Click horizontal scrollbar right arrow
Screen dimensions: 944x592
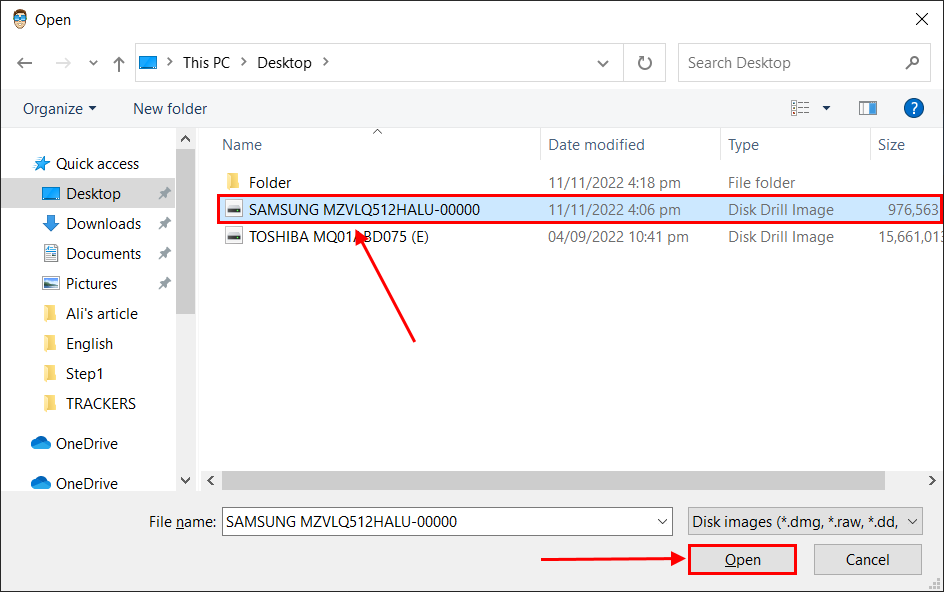(932, 481)
